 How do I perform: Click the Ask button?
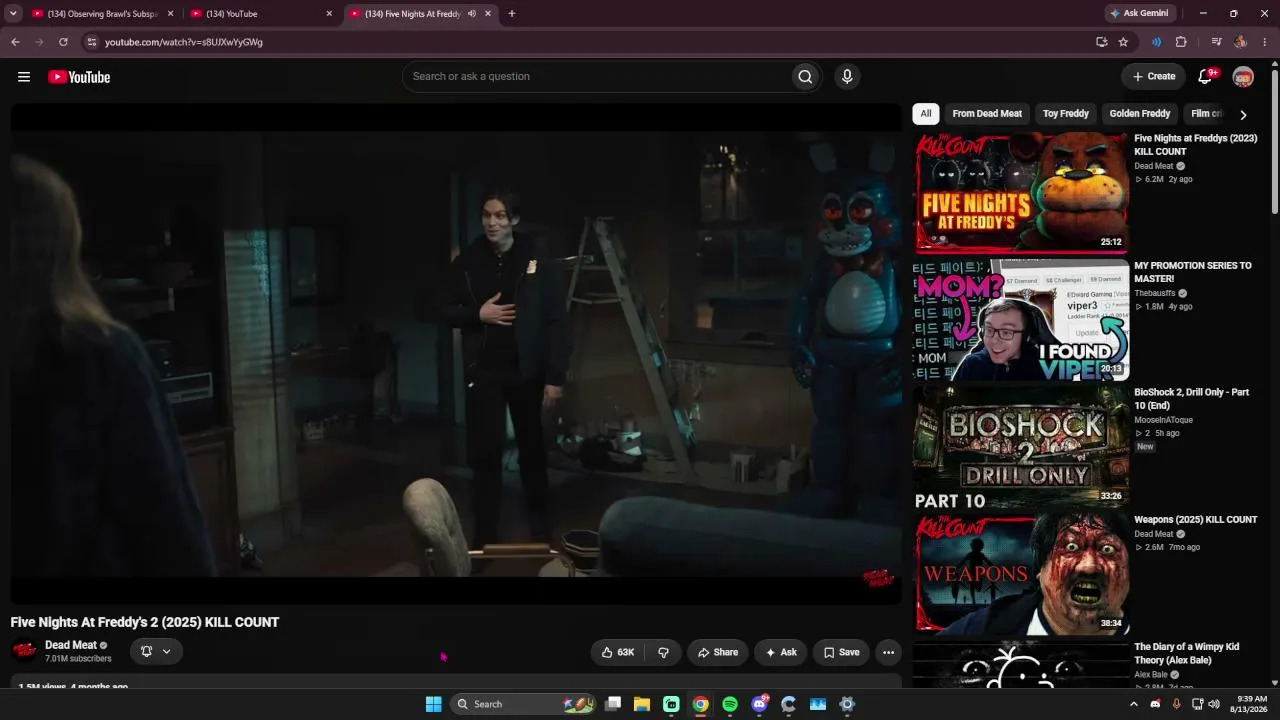tap(781, 652)
